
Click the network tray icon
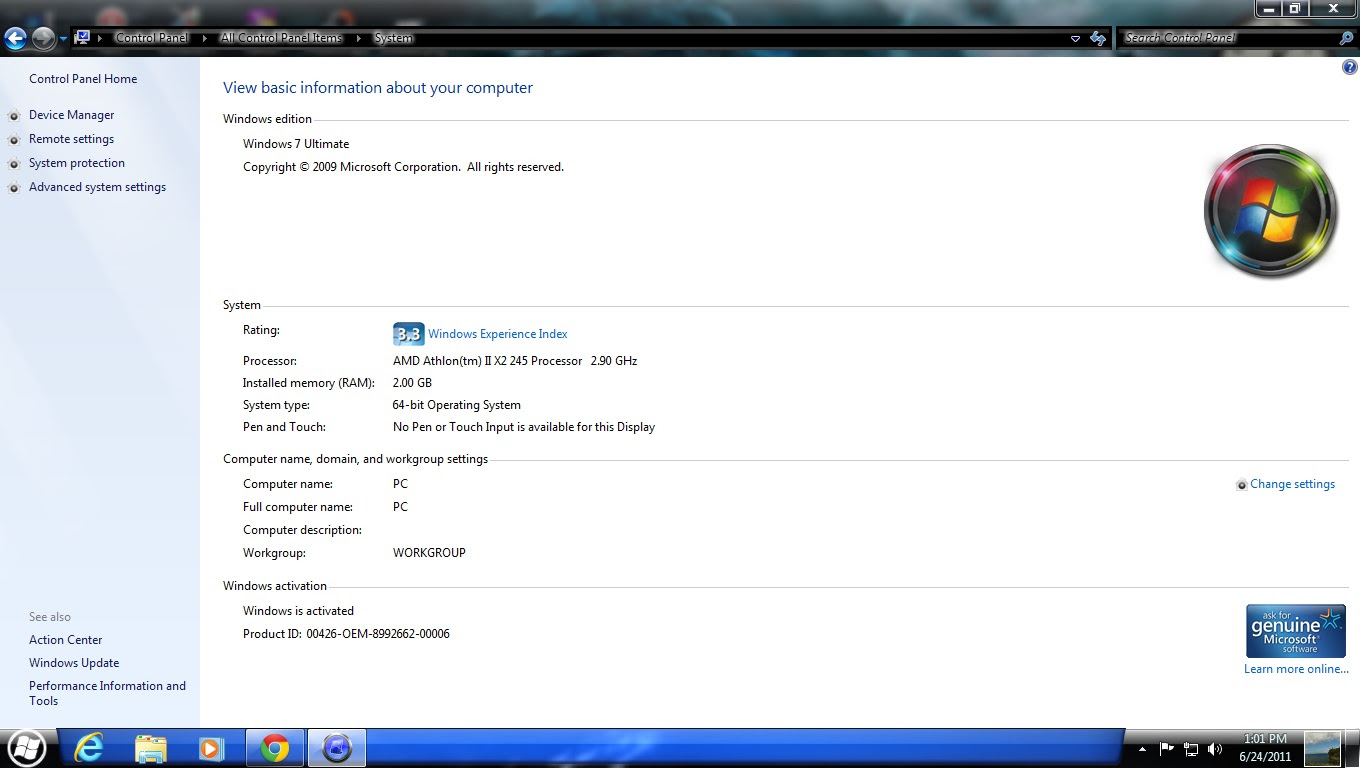[1191, 748]
